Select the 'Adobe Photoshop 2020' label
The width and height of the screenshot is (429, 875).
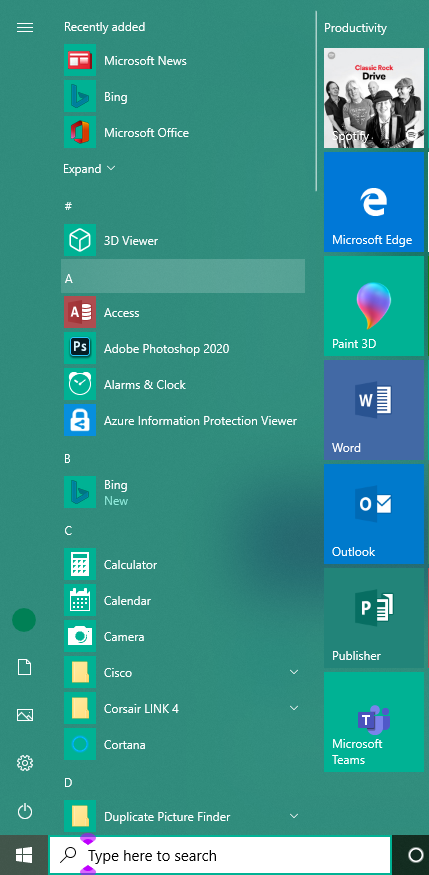[166, 349]
